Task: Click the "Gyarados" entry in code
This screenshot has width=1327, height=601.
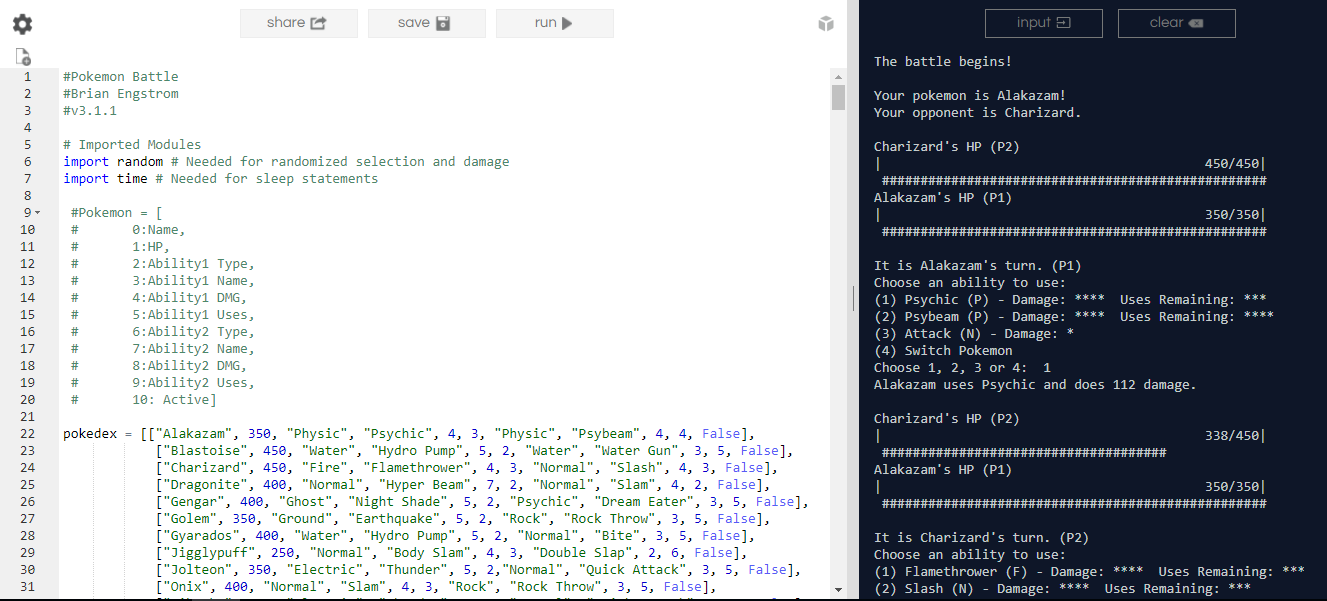Action: point(202,536)
